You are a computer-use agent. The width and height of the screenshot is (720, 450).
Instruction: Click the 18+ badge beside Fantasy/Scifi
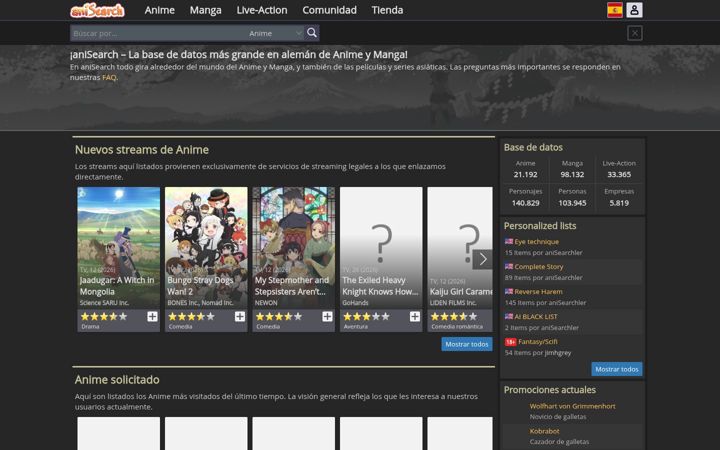coord(510,342)
